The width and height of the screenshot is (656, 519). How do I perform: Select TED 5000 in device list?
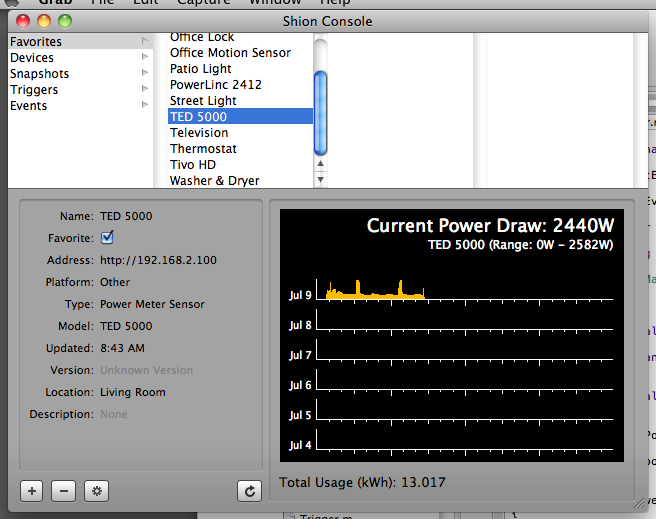[x=240, y=116]
